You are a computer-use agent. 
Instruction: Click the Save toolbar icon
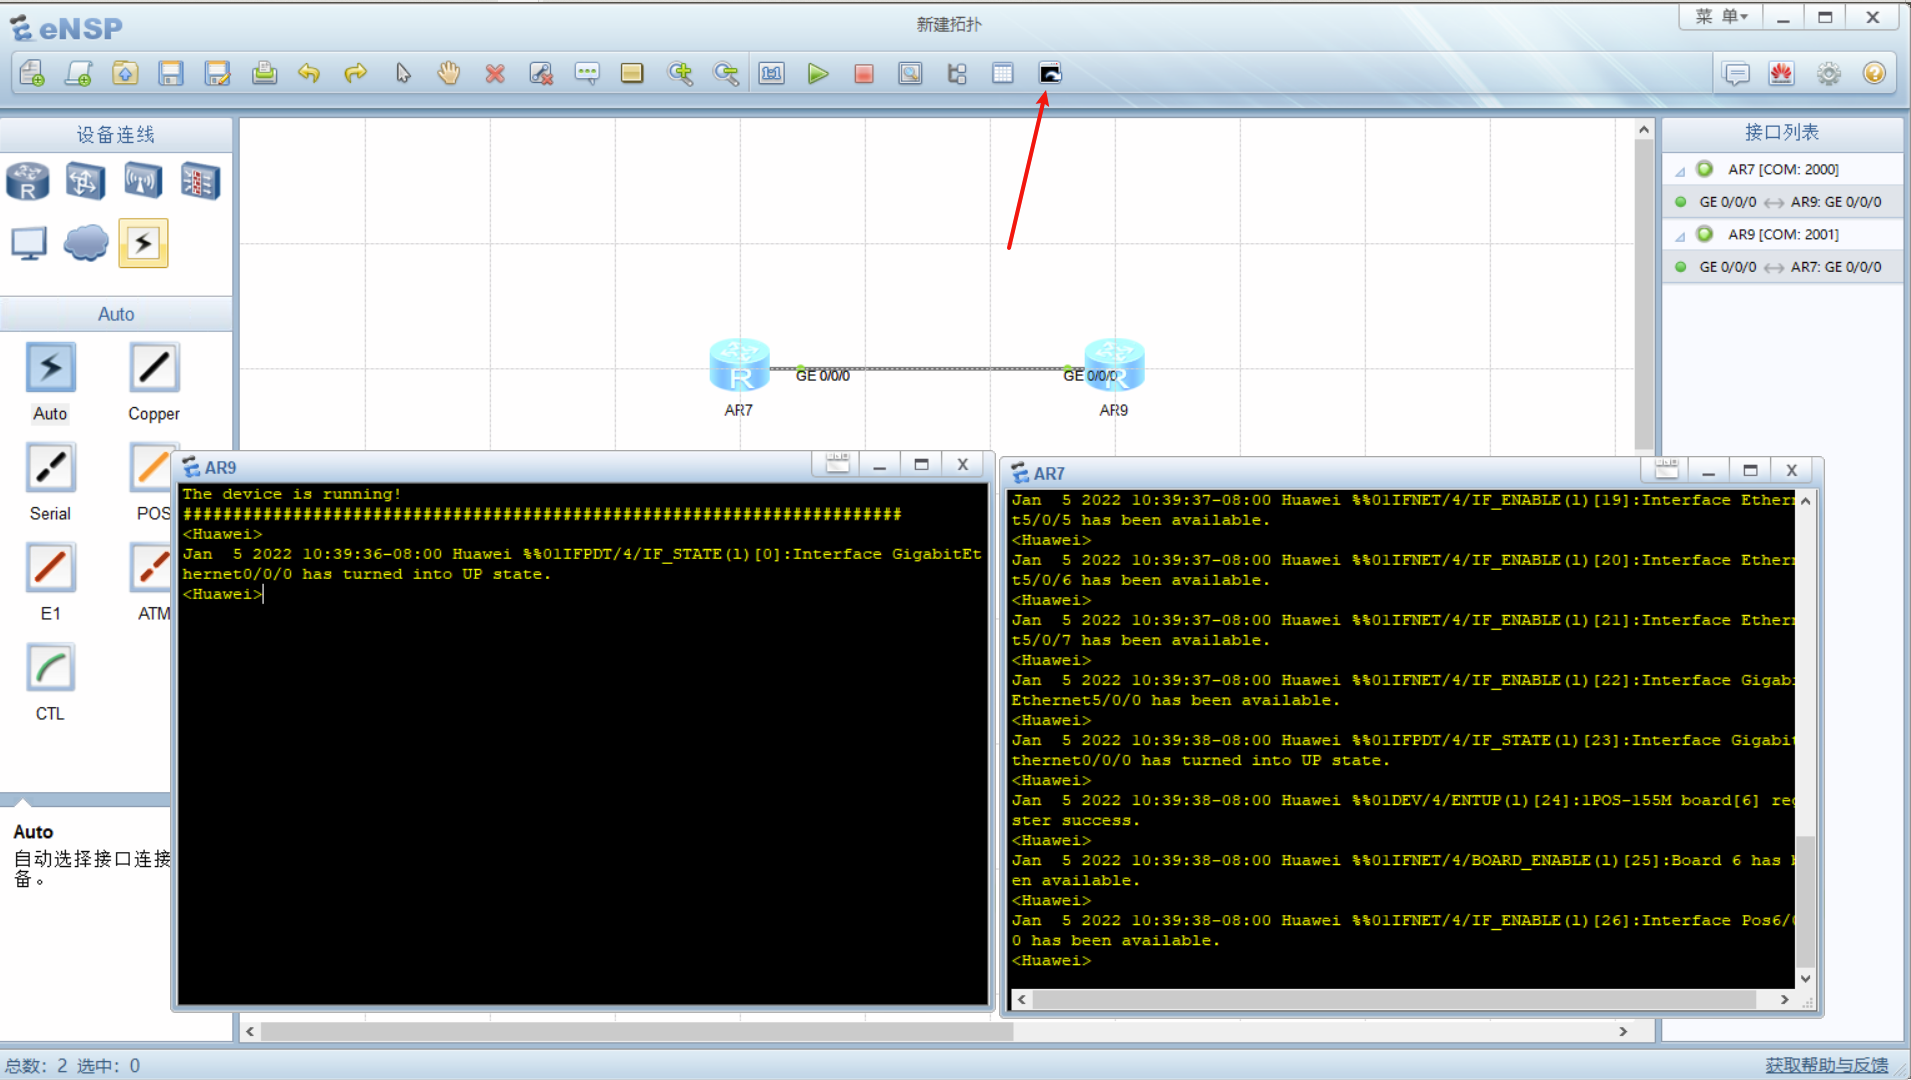pos(171,73)
